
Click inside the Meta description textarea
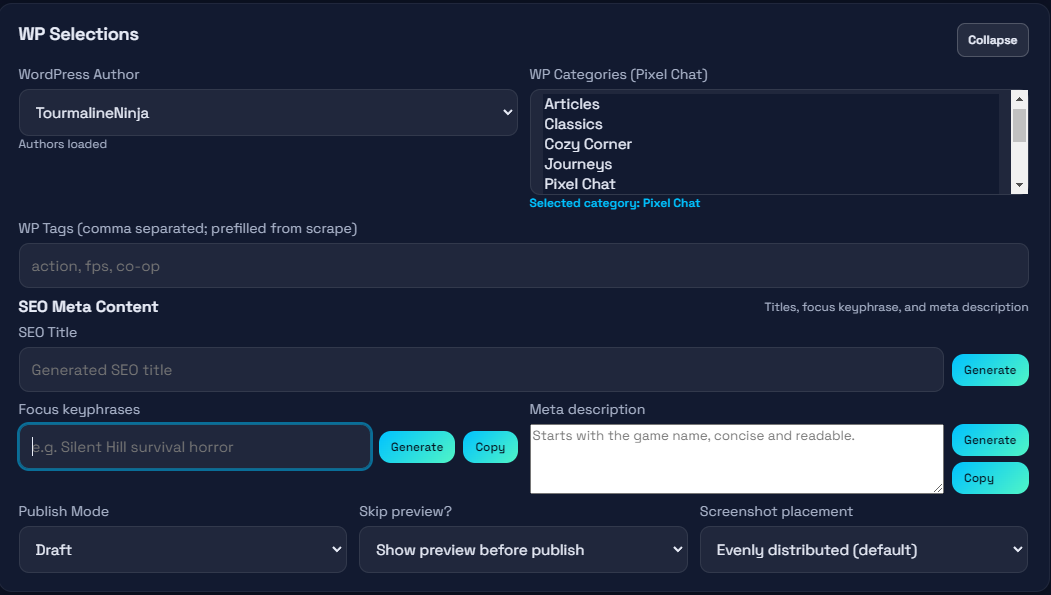tap(736, 459)
